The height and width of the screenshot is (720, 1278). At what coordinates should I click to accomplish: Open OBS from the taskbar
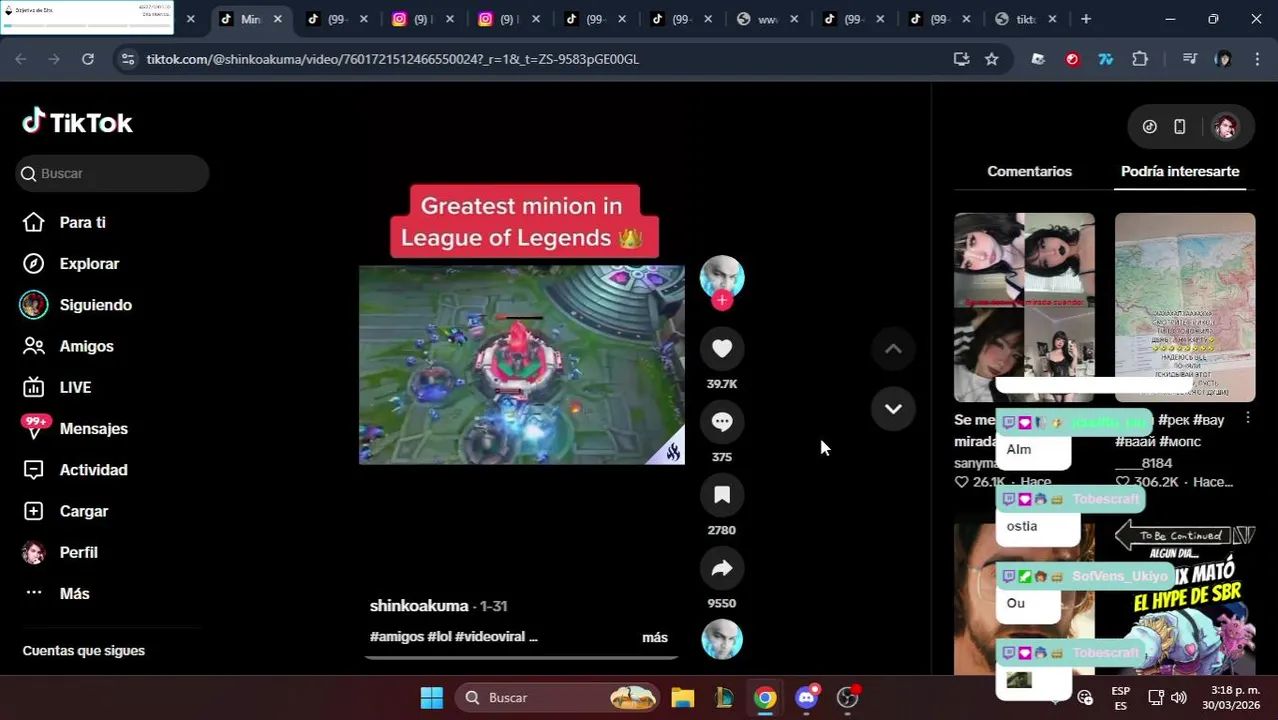(848, 698)
